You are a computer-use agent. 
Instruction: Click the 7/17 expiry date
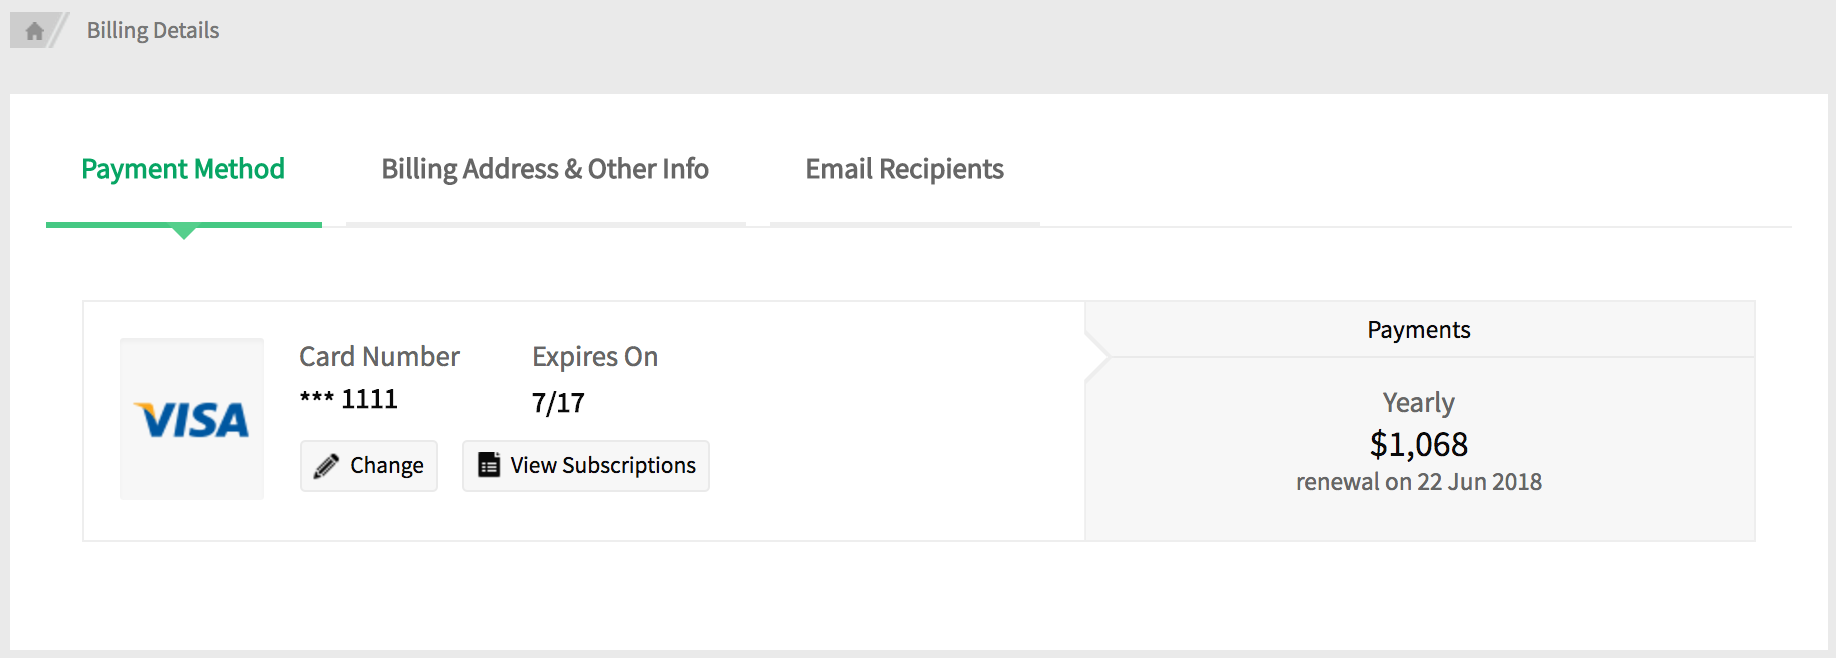click(x=558, y=403)
